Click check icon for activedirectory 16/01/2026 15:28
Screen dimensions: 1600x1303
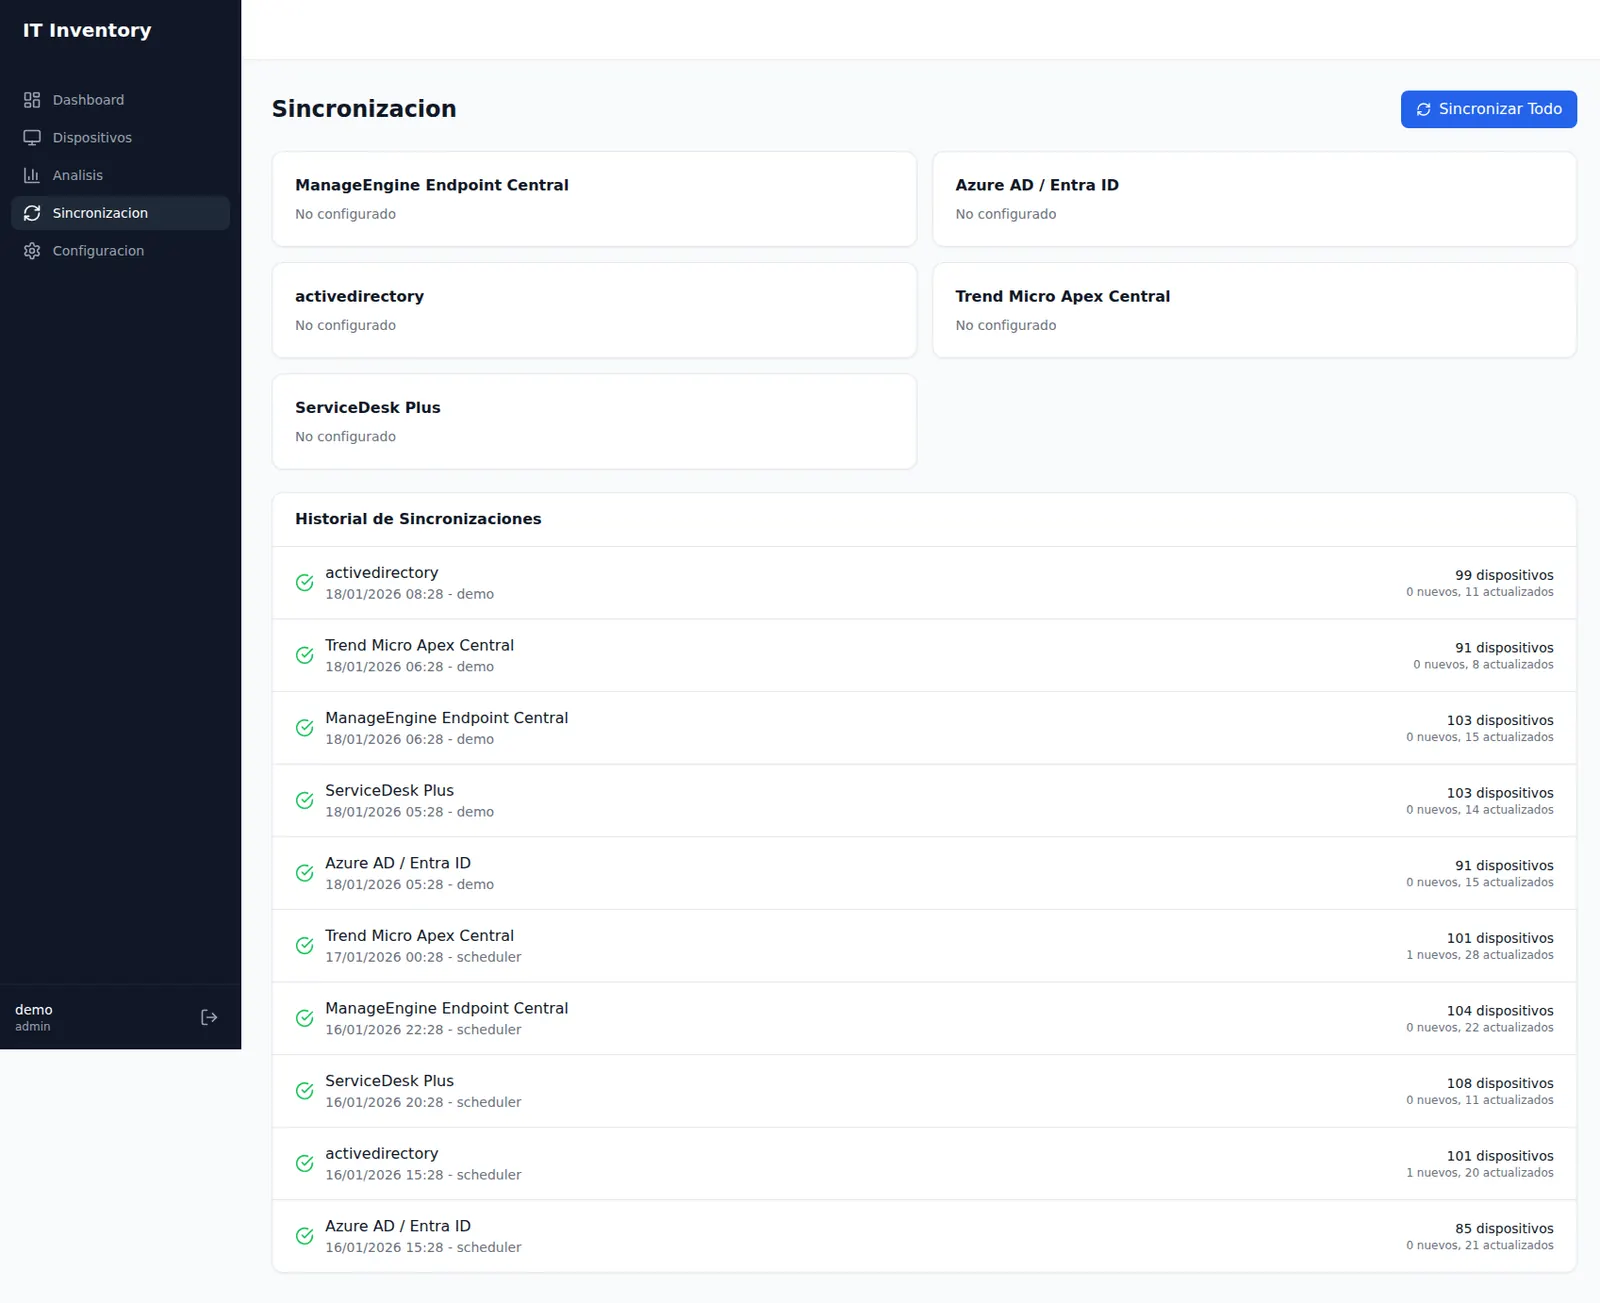coord(305,1163)
